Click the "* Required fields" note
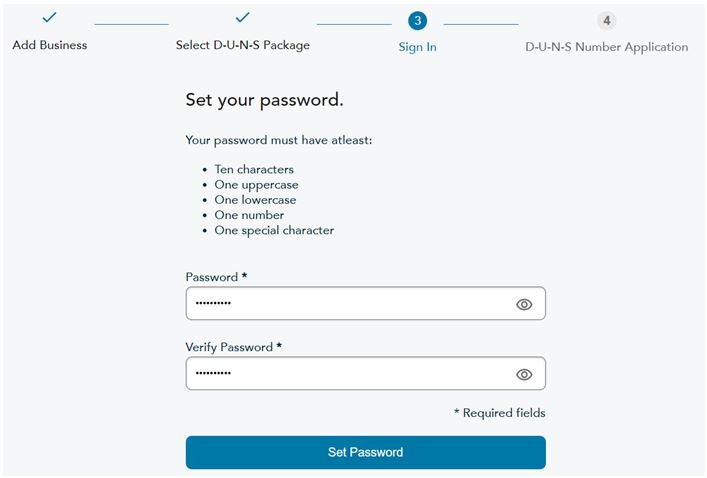 point(499,413)
